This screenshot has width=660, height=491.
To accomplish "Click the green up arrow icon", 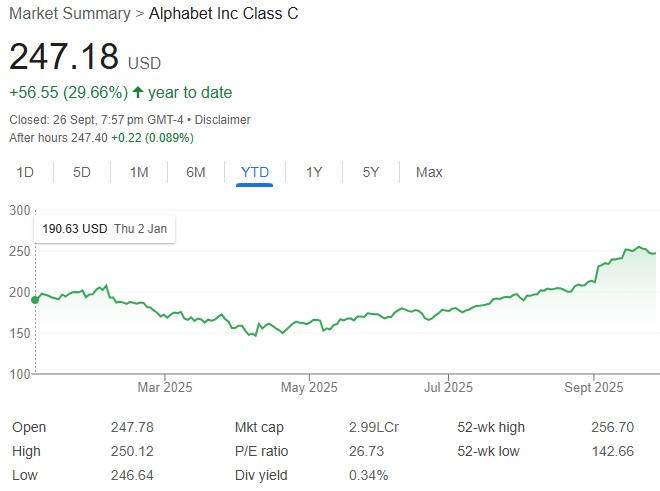I will pos(138,93).
